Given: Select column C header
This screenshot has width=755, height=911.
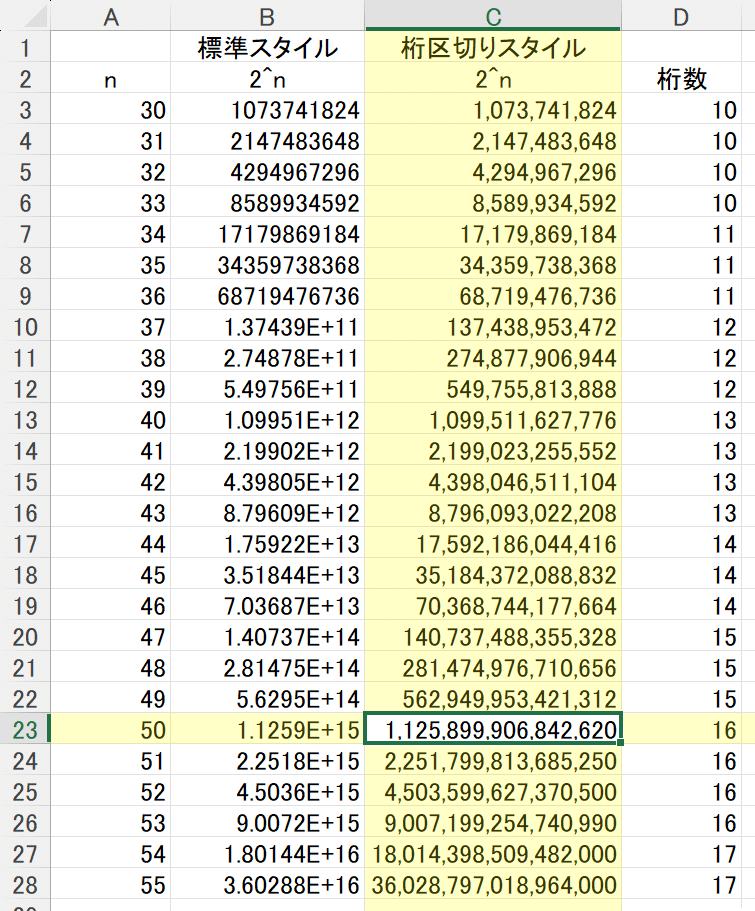Looking at the screenshot, I should (x=493, y=16).
